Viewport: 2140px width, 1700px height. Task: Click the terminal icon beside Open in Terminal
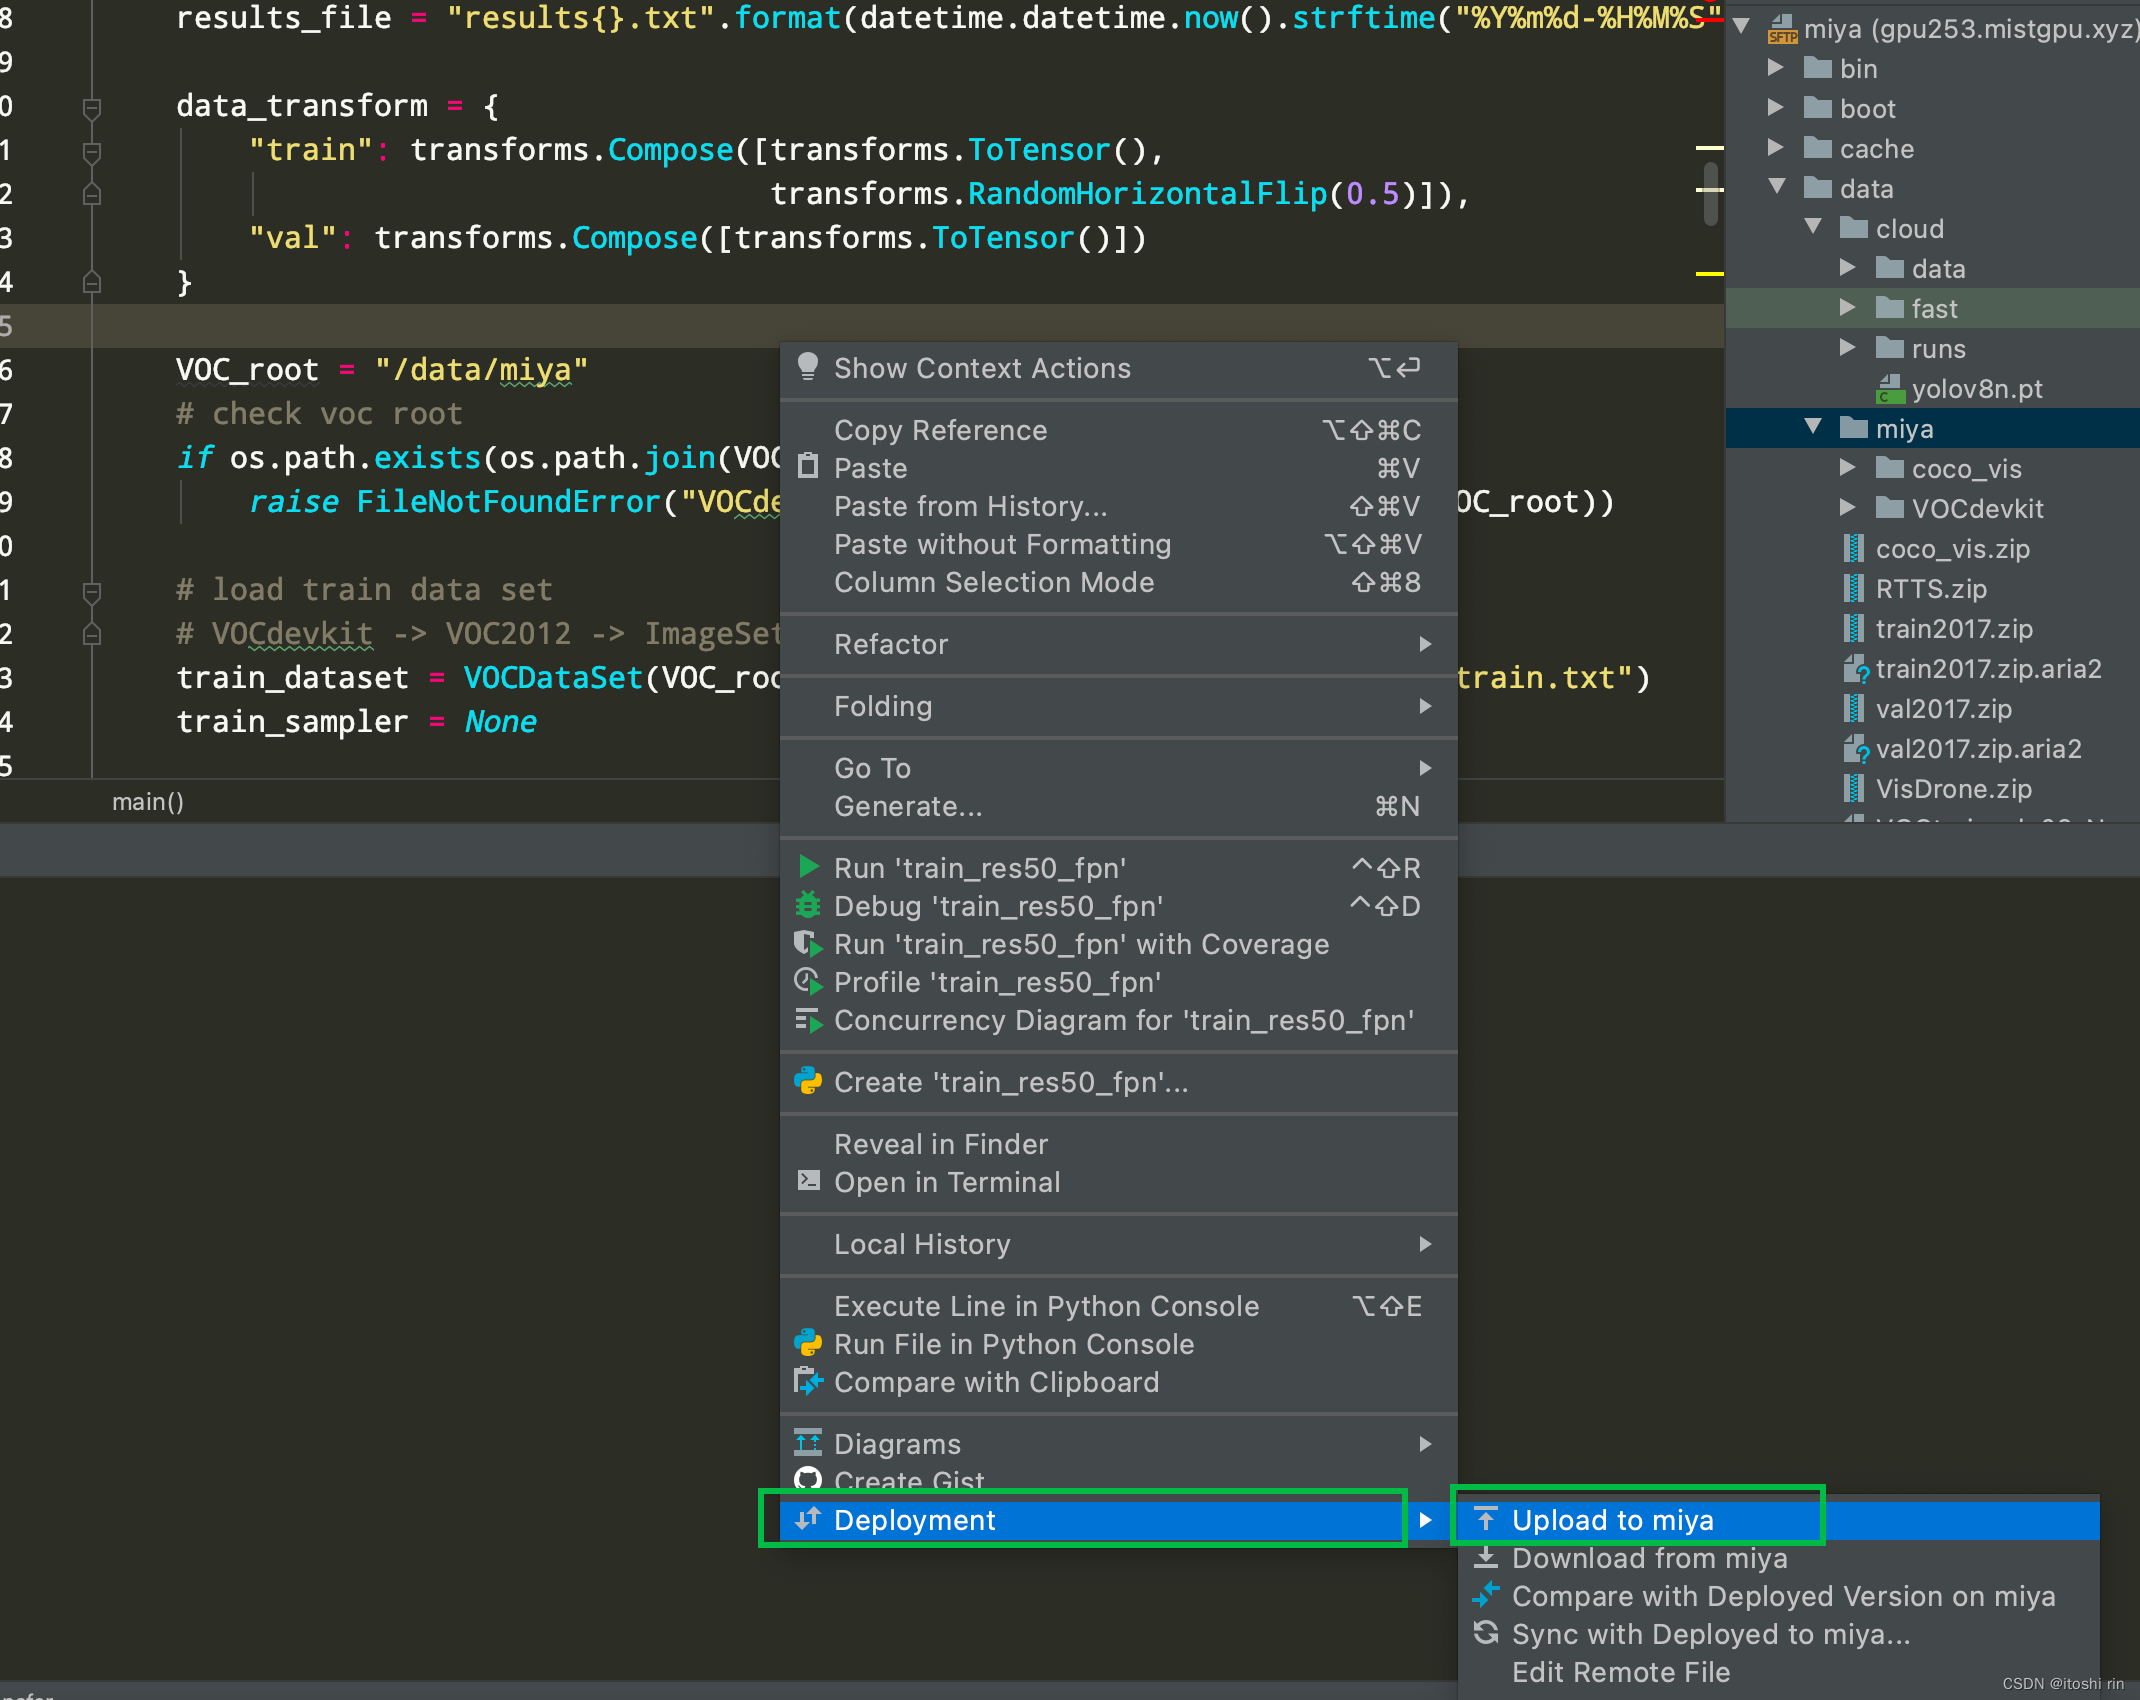[x=808, y=1180]
